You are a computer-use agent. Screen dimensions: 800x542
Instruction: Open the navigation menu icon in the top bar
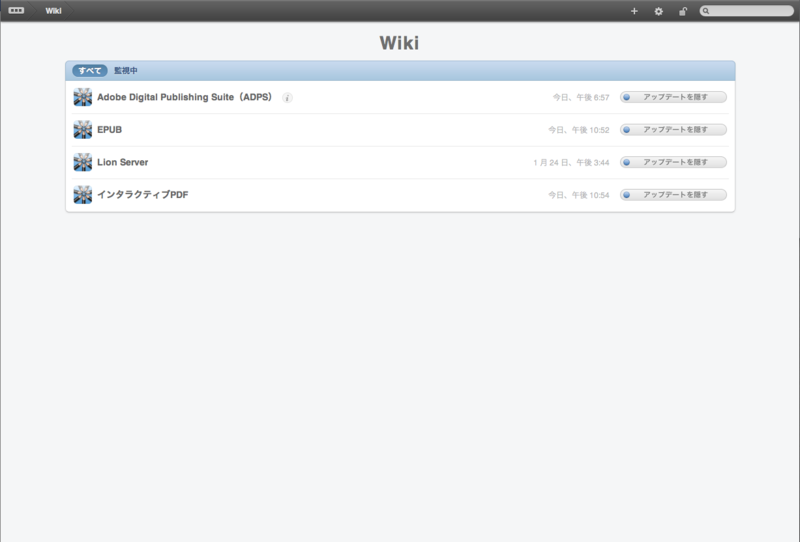point(16,11)
